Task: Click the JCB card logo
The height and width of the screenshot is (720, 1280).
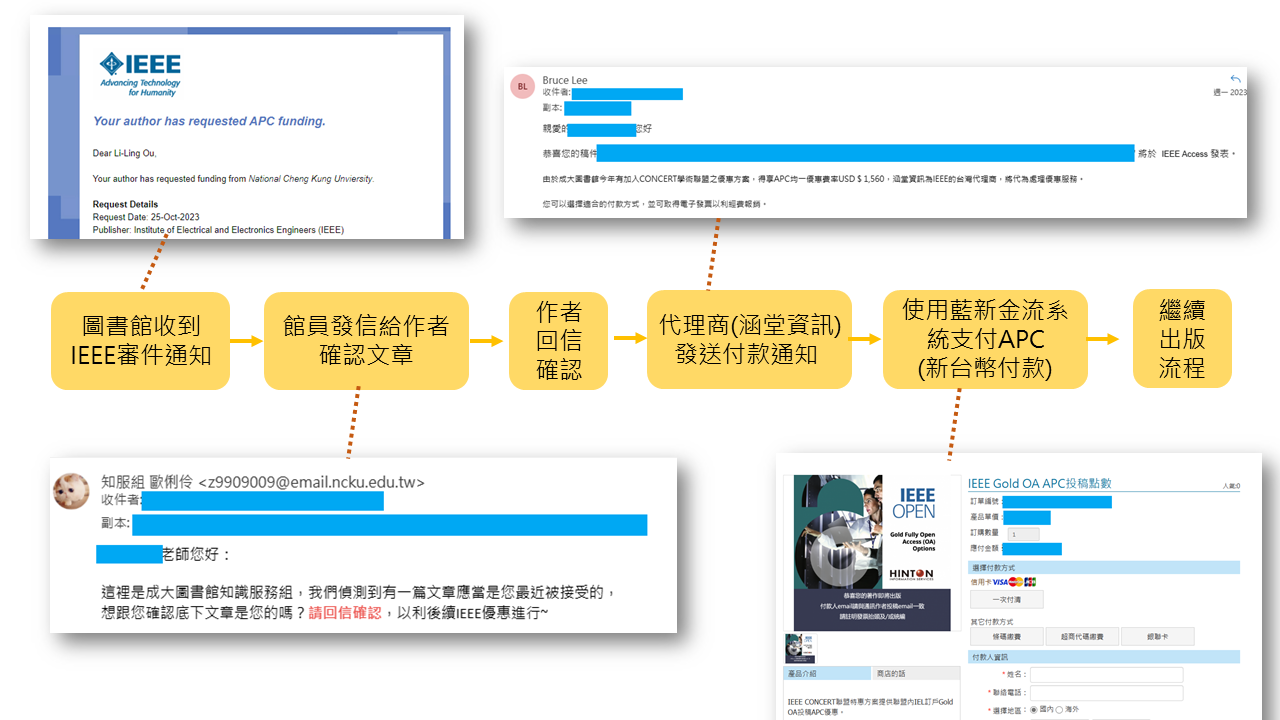Action: pos(1030,582)
